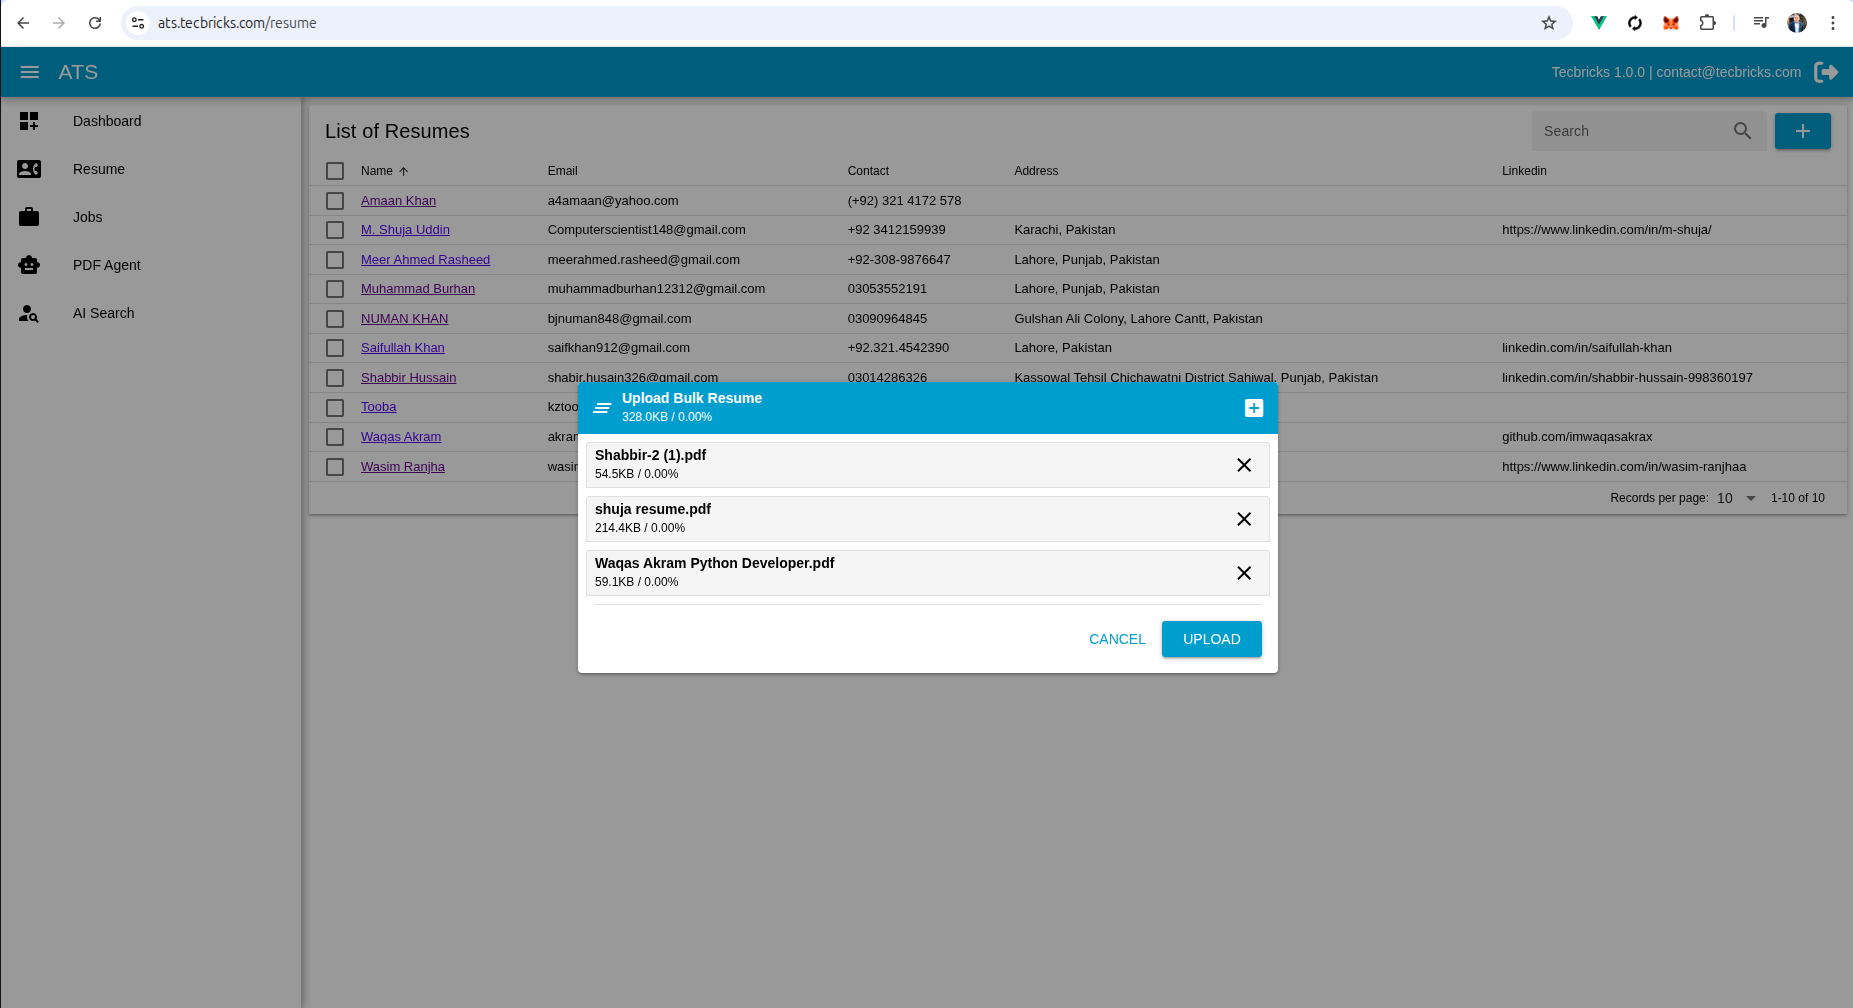1853x1008 pixels.
Task: Open Amaan Khan resume link
Action: (398, 201)
